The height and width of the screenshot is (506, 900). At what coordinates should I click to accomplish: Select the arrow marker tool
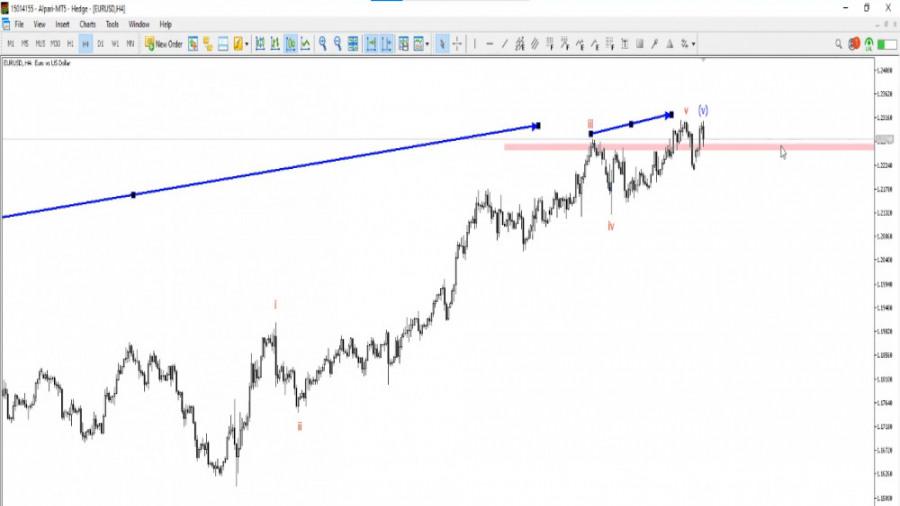coord(654,44)
